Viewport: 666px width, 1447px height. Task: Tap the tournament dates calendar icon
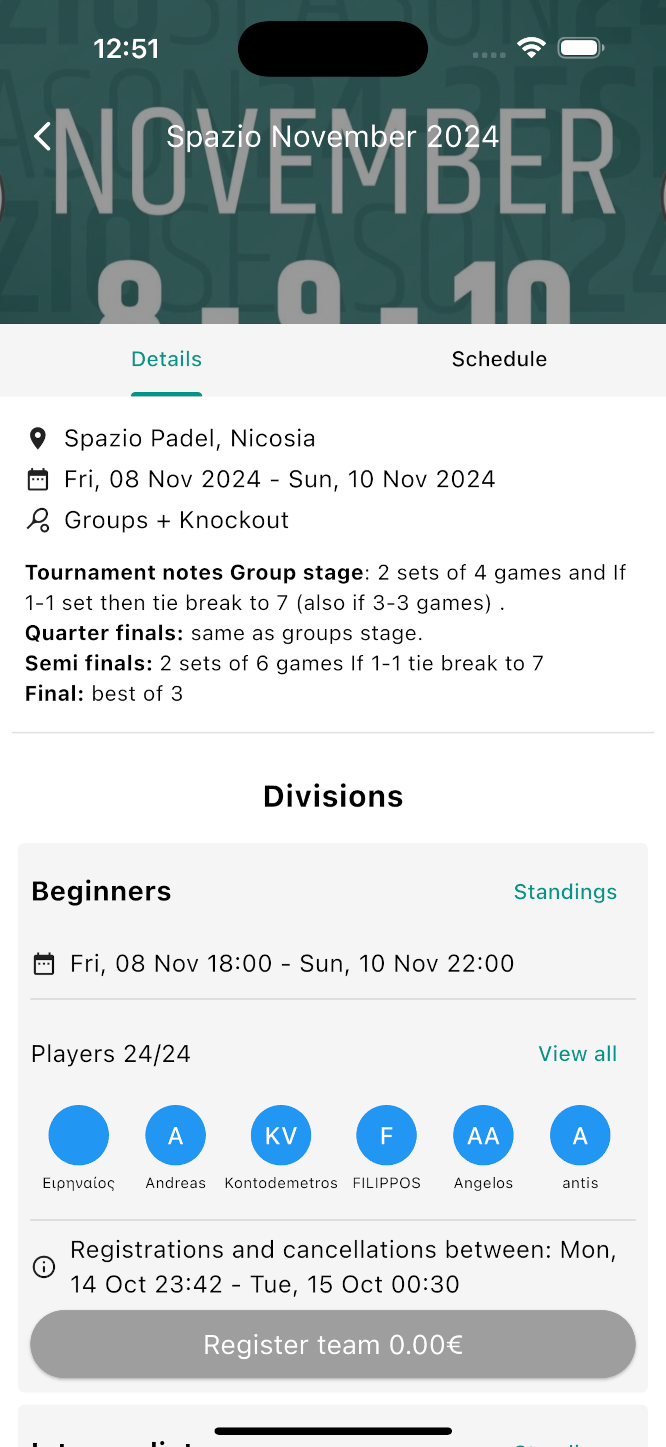(38, 479)
